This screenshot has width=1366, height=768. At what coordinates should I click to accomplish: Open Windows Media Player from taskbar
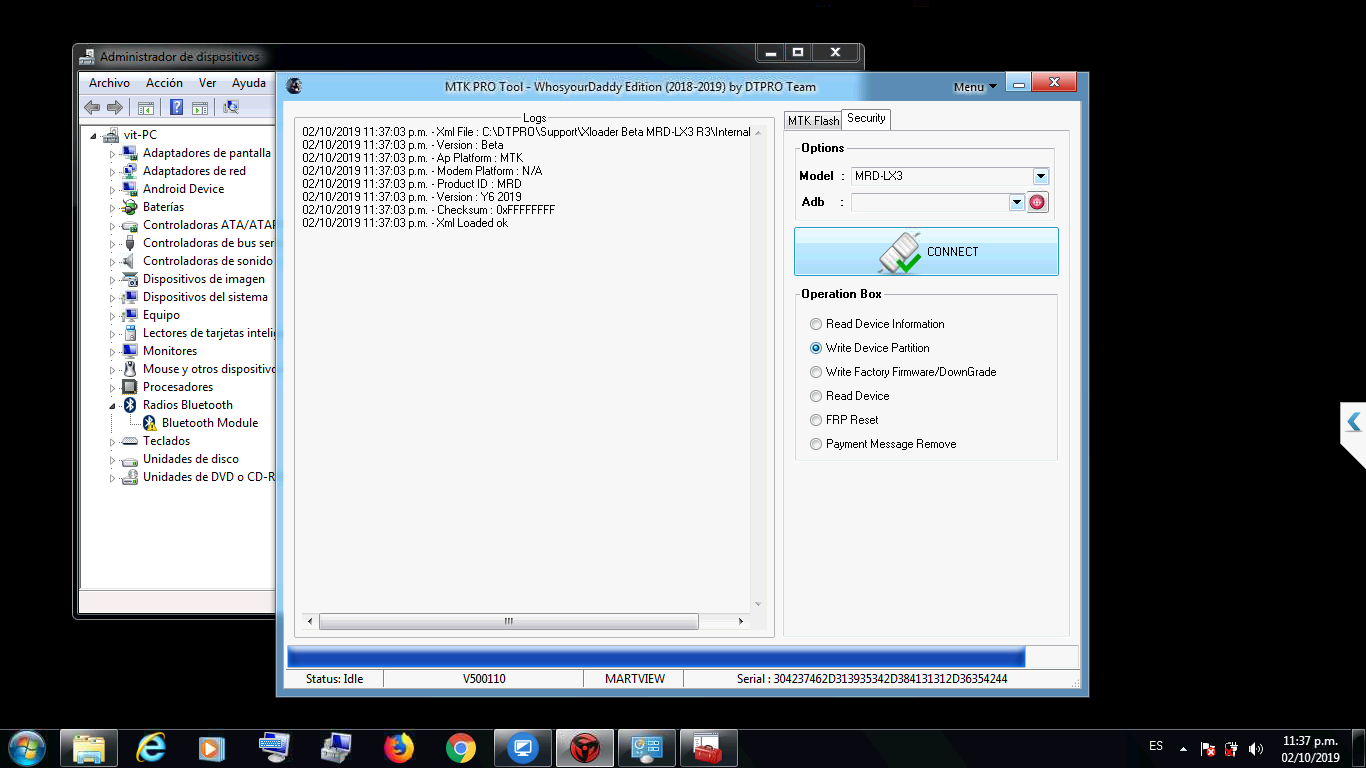211,747
